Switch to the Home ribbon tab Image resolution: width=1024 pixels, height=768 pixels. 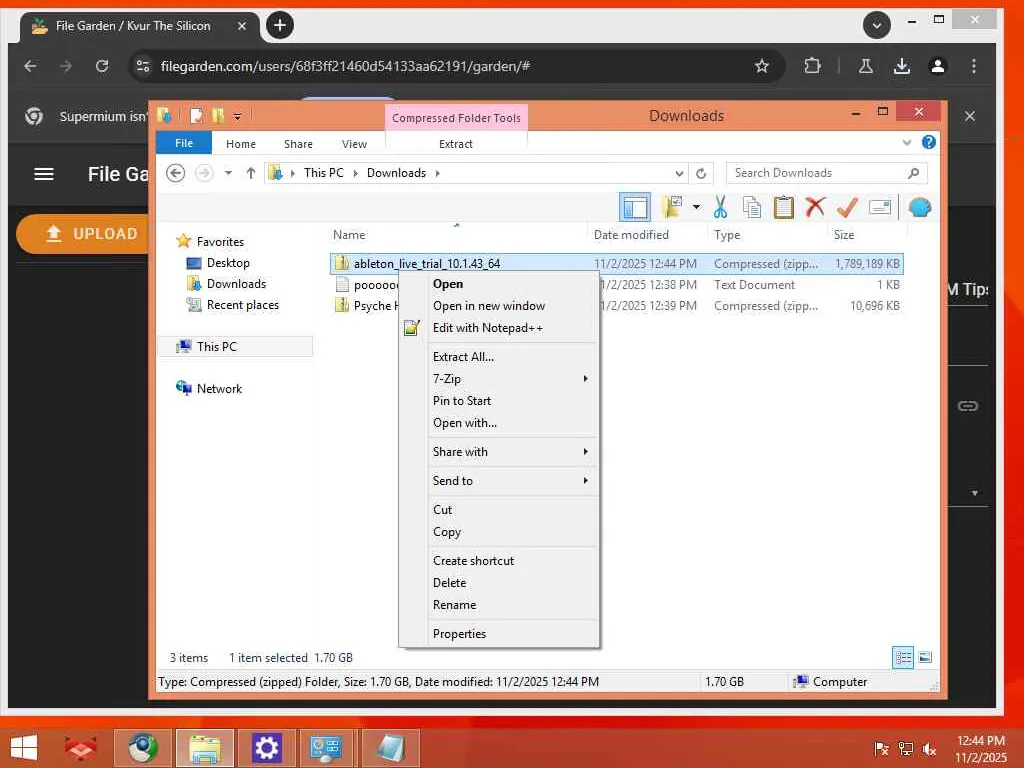coord(241,144)
